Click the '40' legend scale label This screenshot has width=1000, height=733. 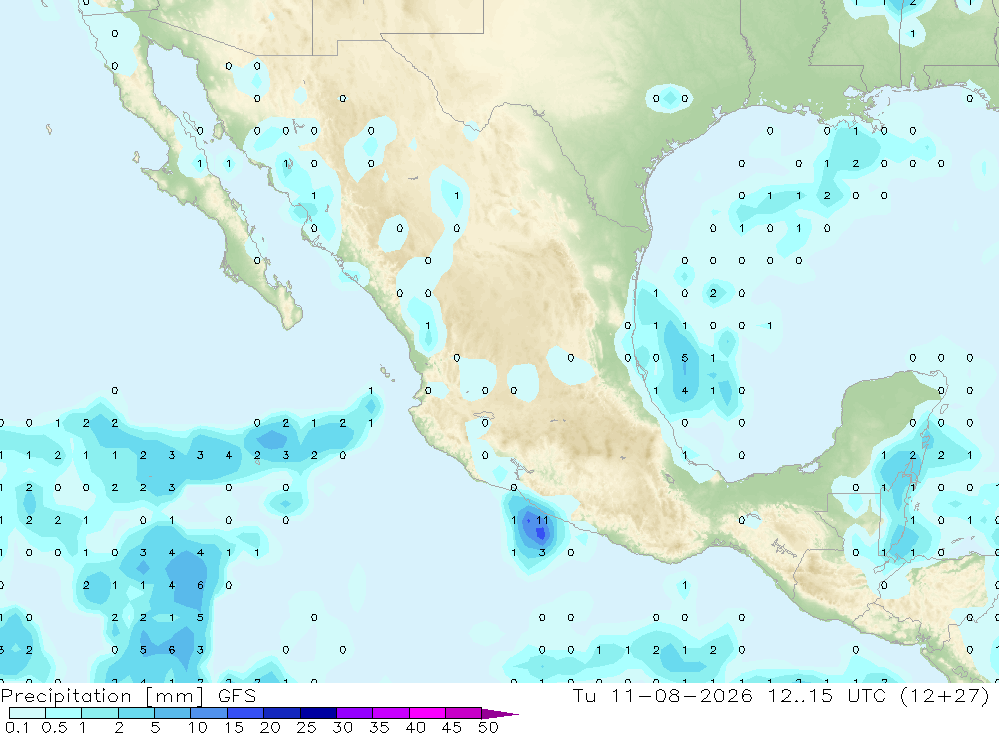[416, 727]
